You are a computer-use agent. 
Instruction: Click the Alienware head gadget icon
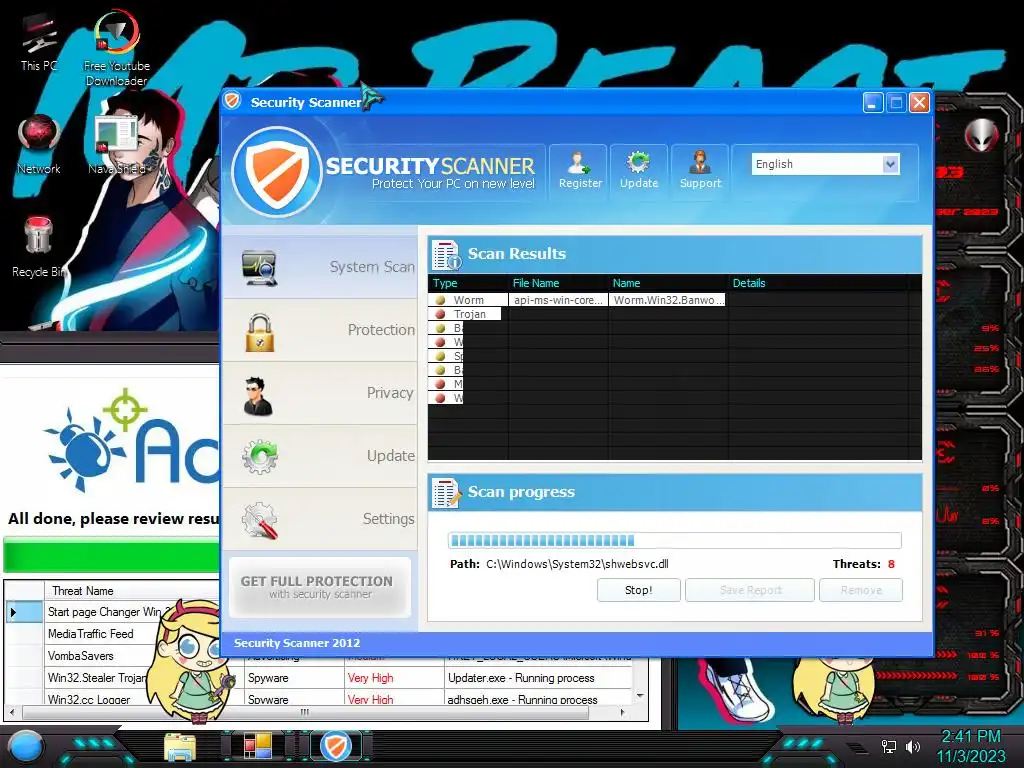coord(981,136)
